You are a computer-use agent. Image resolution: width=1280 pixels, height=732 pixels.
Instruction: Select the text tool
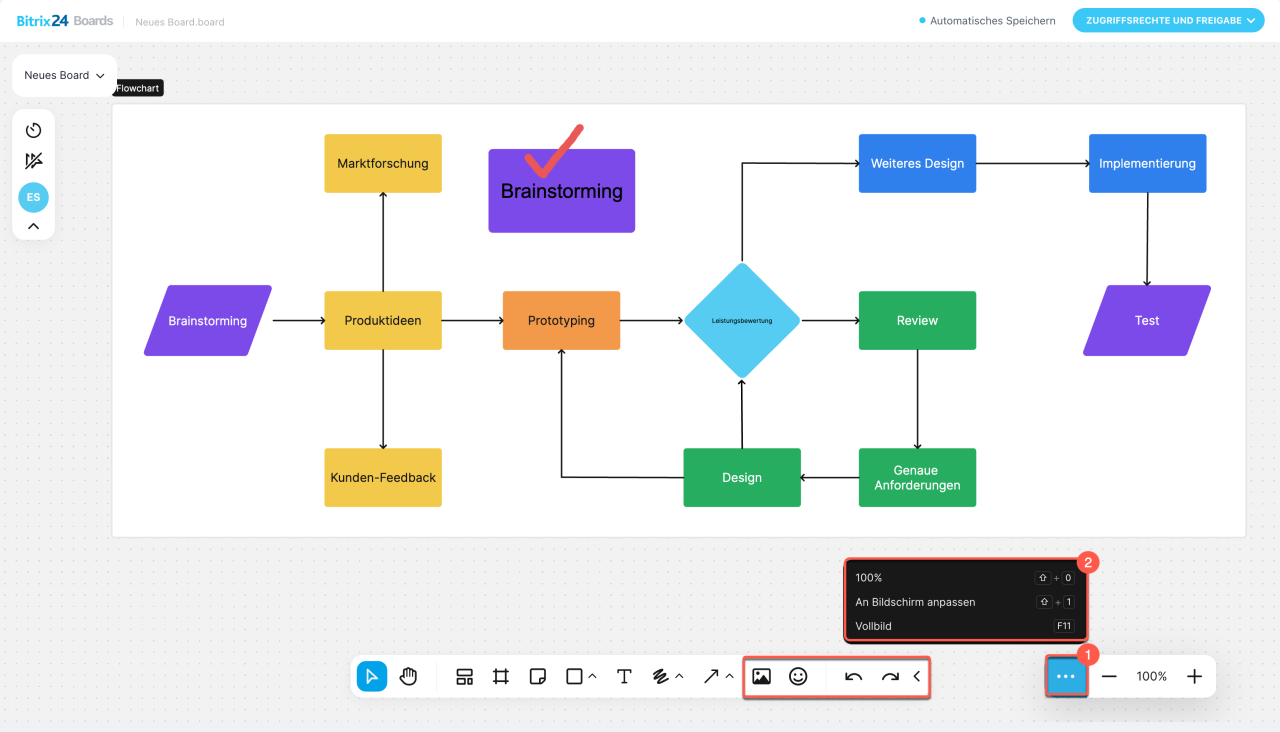624,677
